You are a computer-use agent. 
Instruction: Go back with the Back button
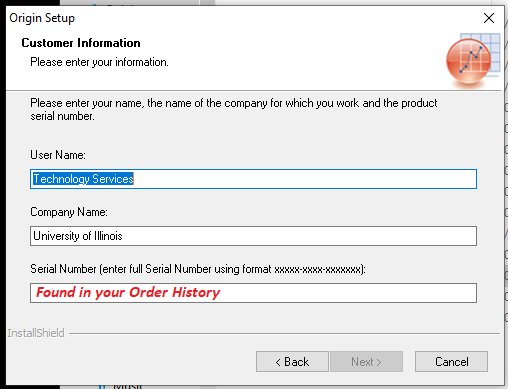292,362
